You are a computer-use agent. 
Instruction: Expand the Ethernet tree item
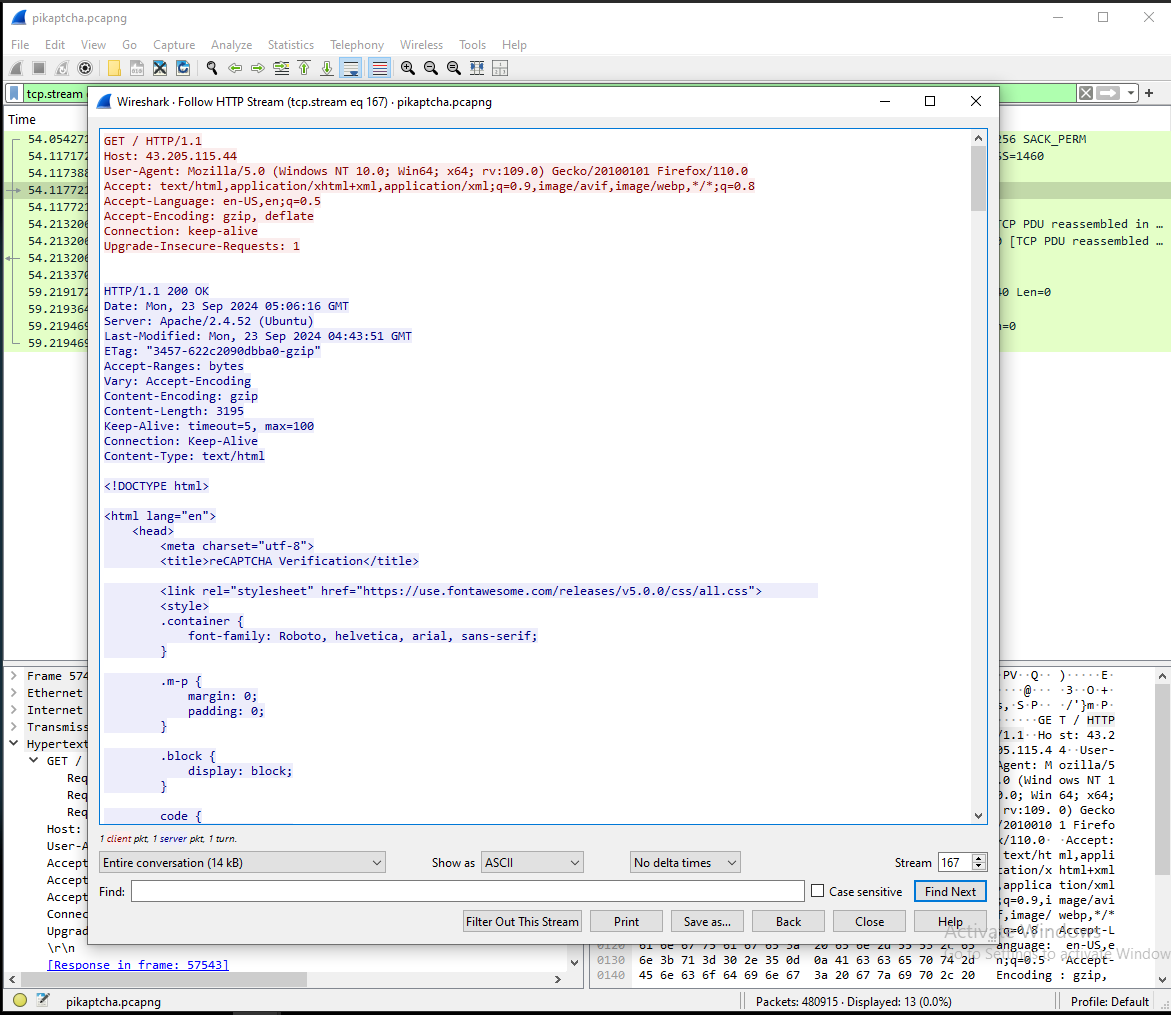coord(13,692)
